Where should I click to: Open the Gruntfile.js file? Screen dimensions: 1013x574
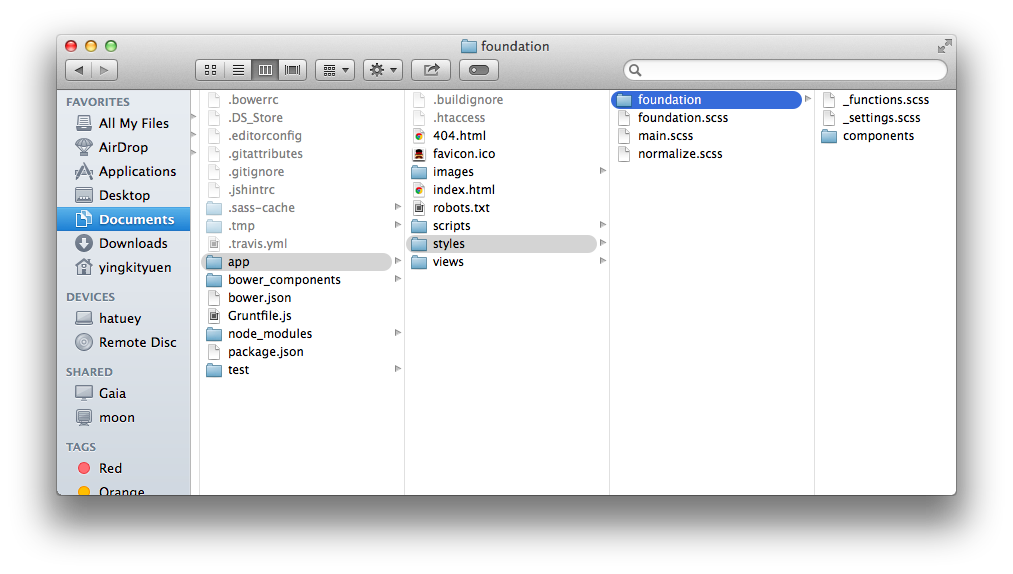[259, 316]
